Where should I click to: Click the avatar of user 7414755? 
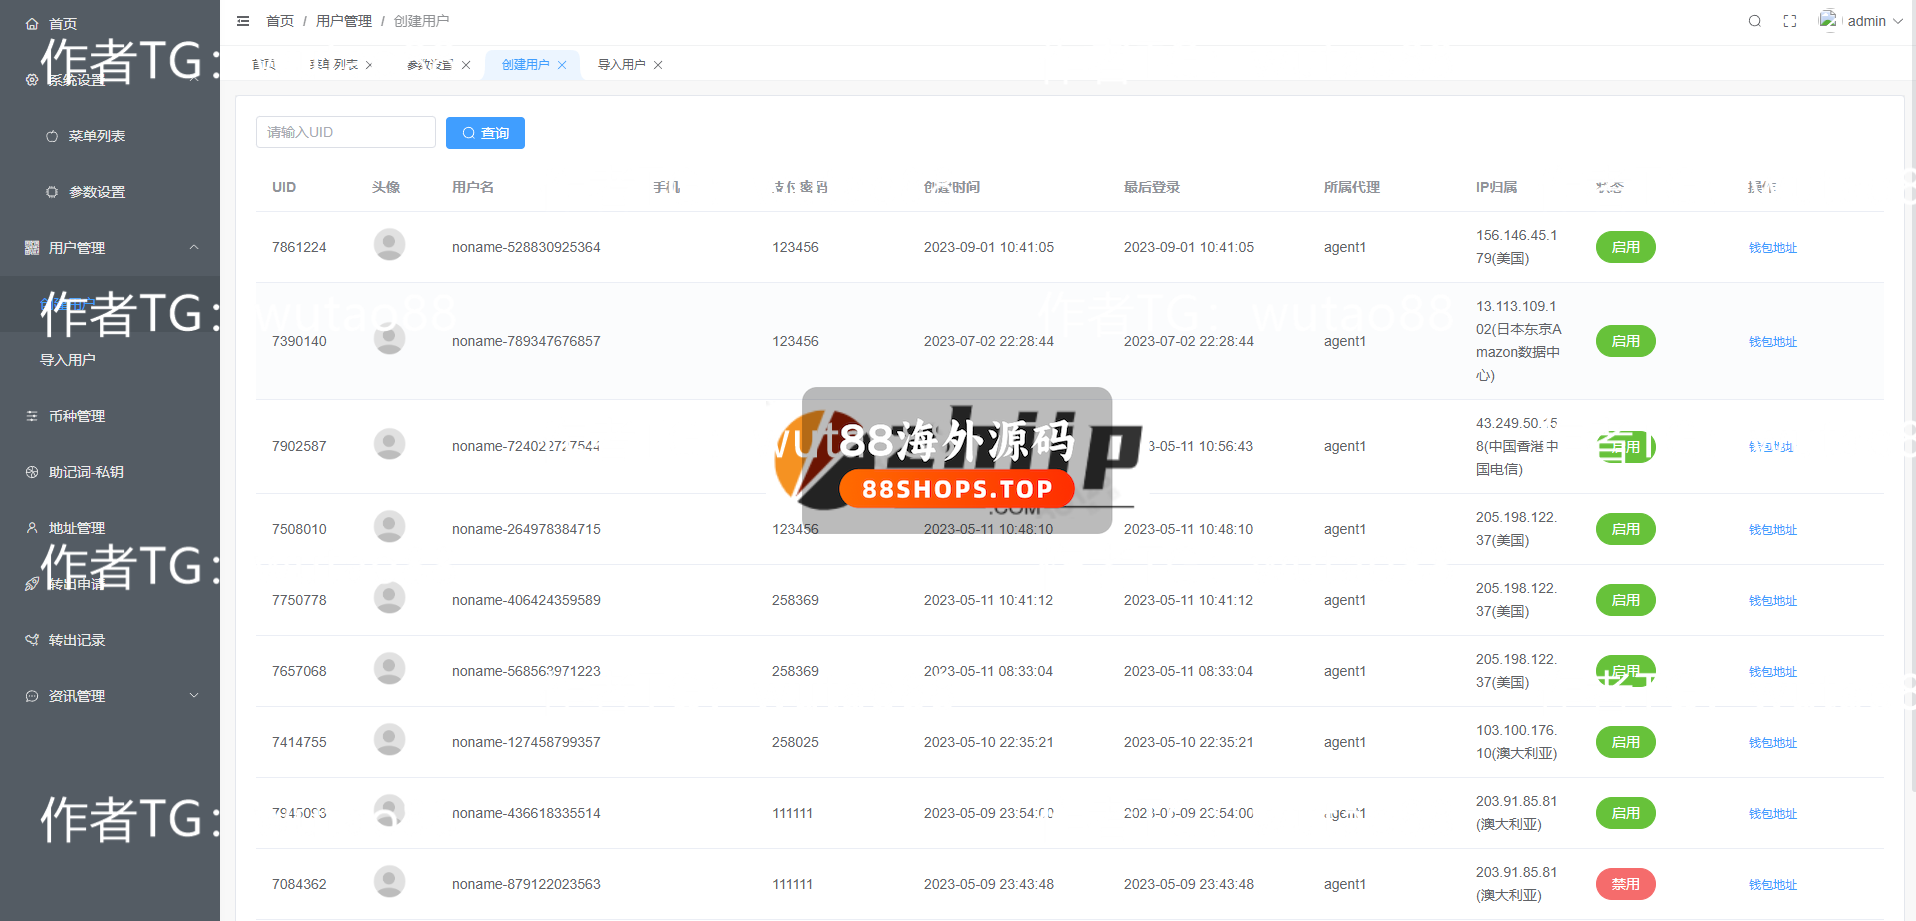point(389,740)
